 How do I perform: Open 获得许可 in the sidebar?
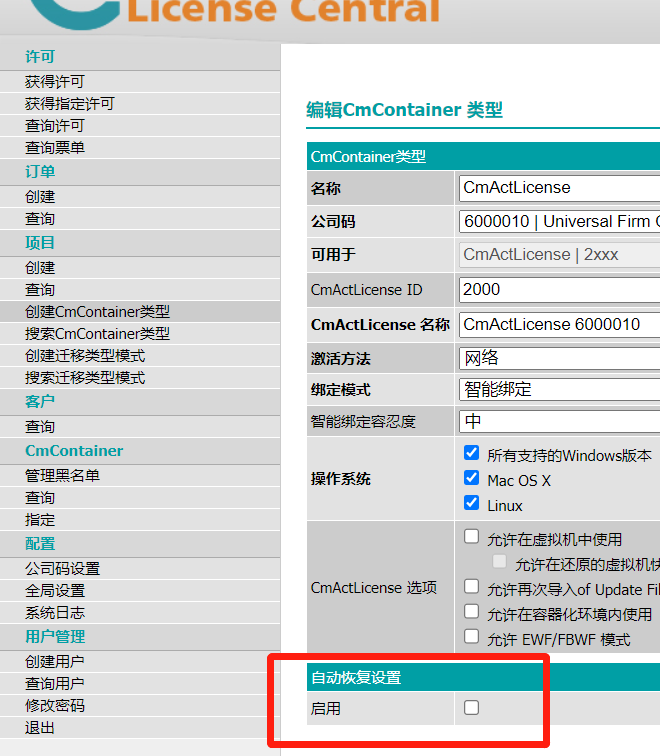[54, 81]
